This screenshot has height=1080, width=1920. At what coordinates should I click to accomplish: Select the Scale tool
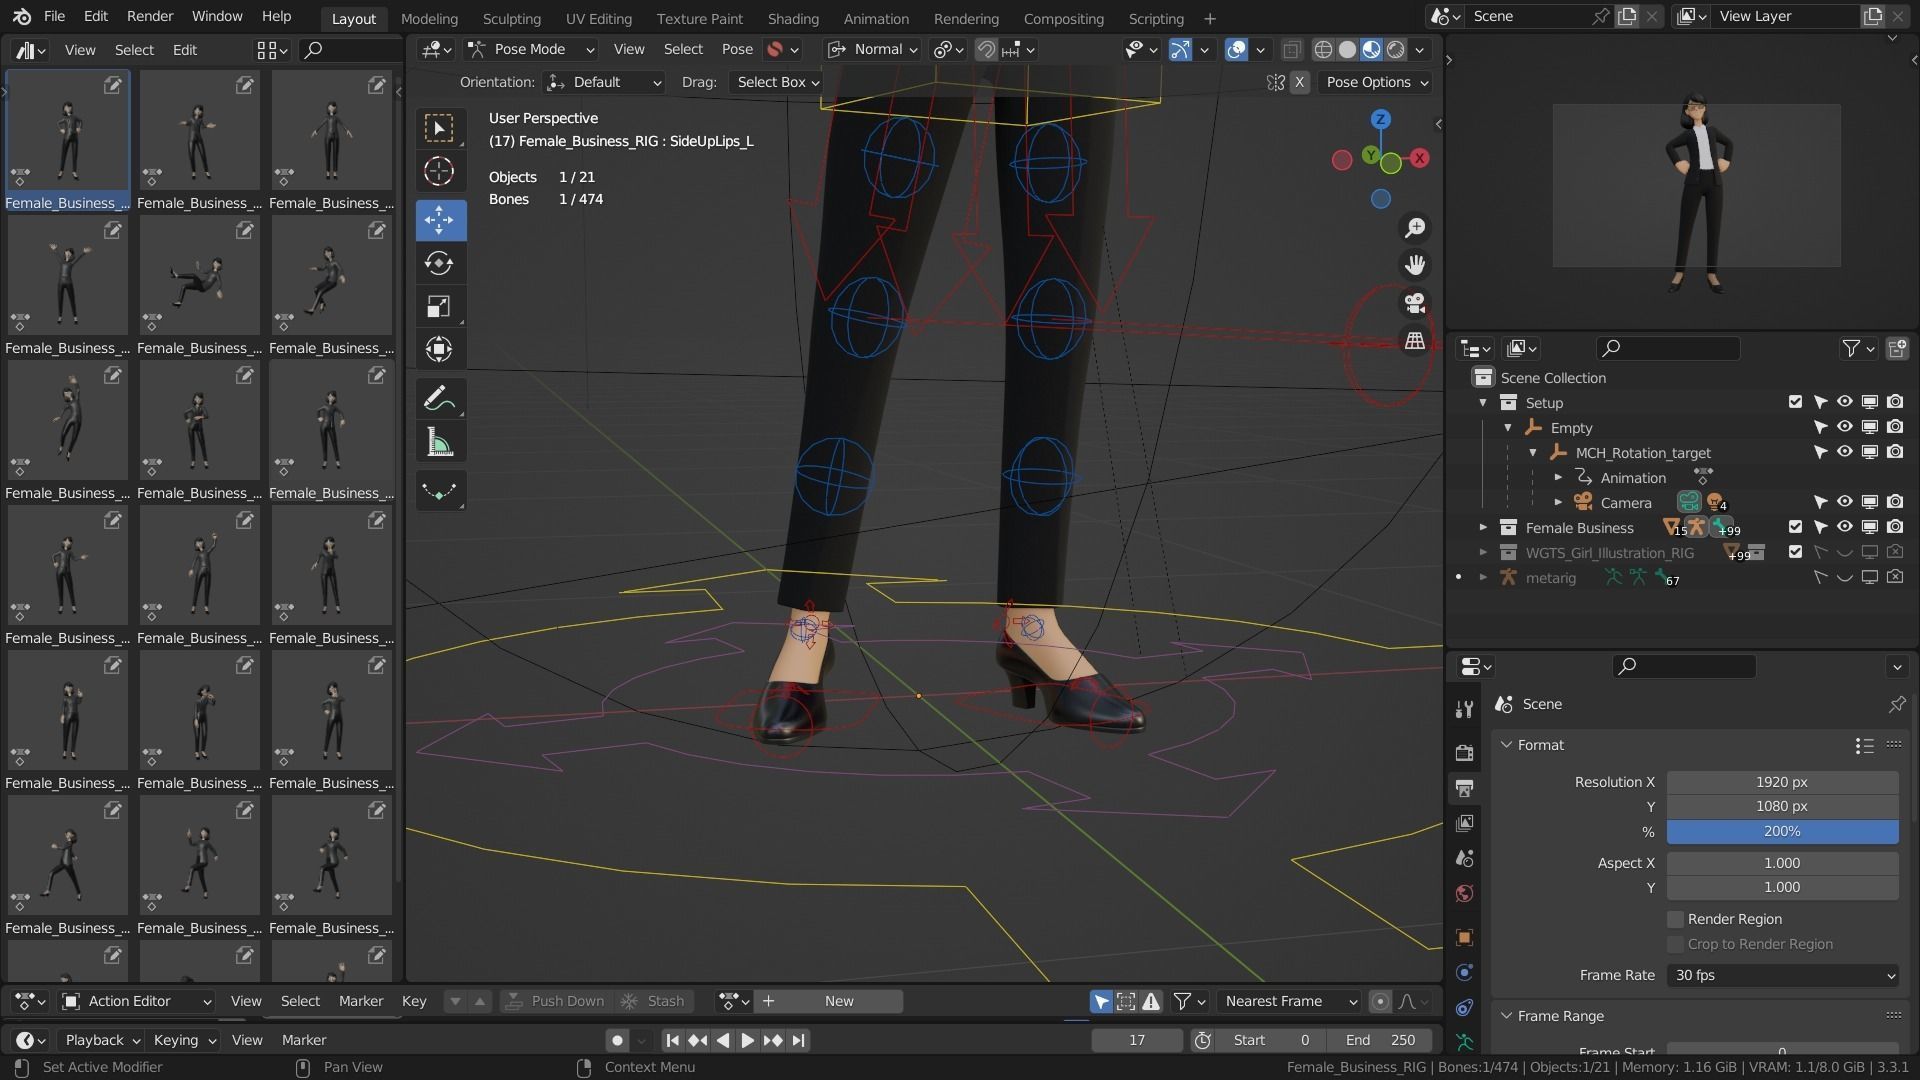point(439,306)
